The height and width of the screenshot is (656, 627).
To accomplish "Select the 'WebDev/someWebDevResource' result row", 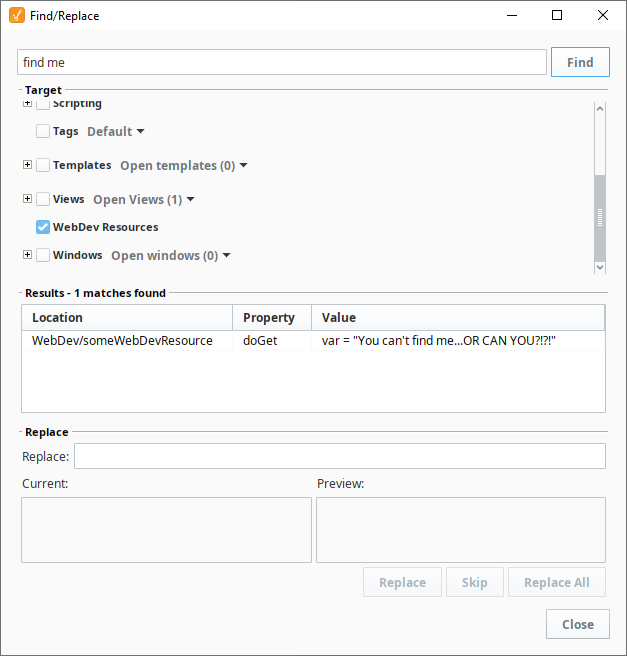I will point(313,341).
